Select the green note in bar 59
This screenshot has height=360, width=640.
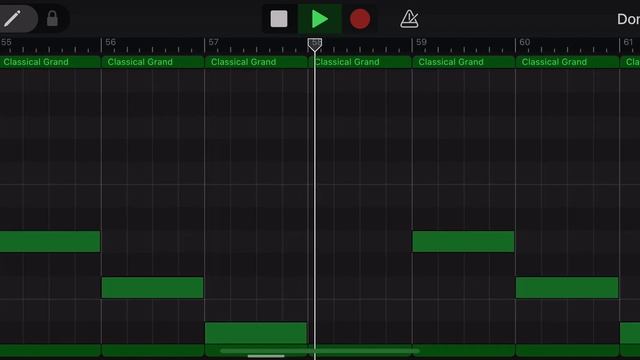pyautogui.click(x=463, y=241)
